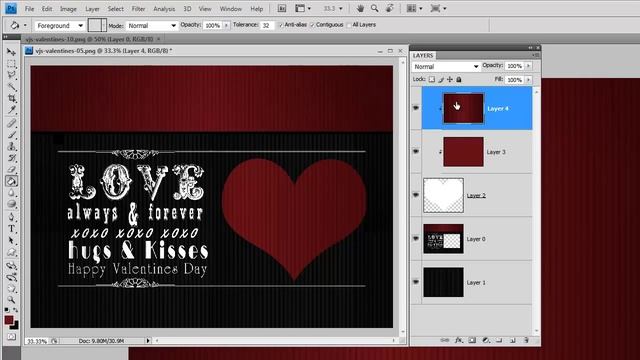Create new fill or adjustment layer

coord(486,340)
